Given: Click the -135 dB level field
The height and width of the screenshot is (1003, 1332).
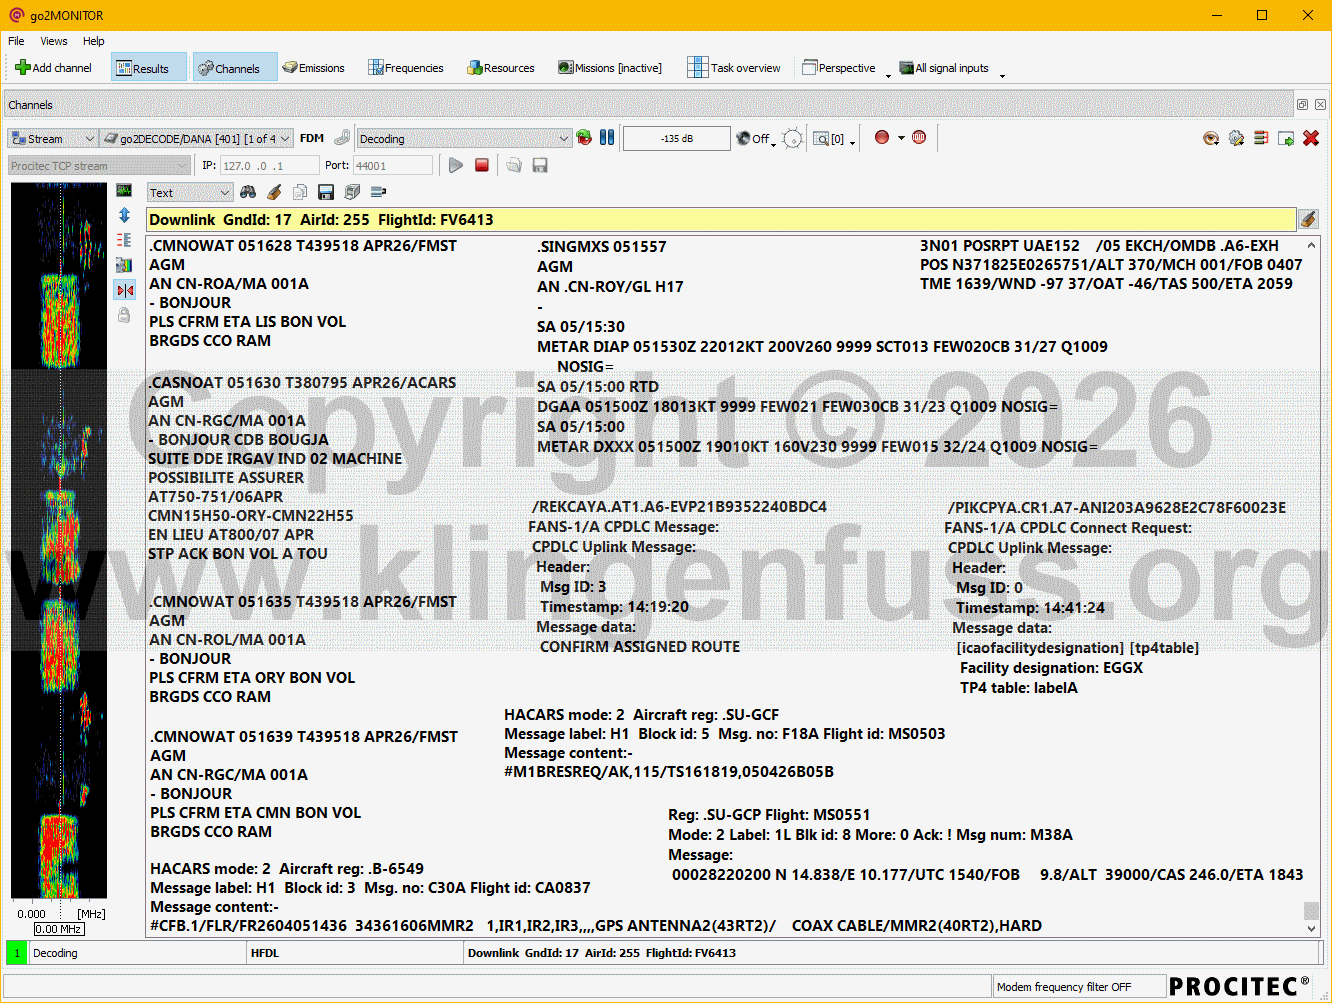Looking at the screenshot, I should pos(676,139).
